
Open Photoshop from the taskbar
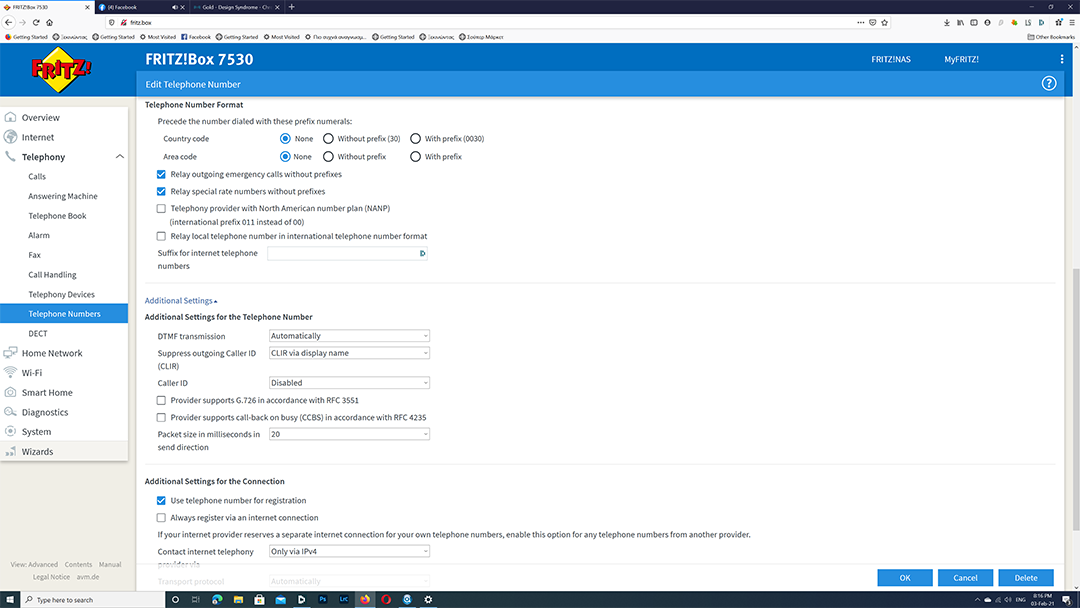[x=322, y=599]
